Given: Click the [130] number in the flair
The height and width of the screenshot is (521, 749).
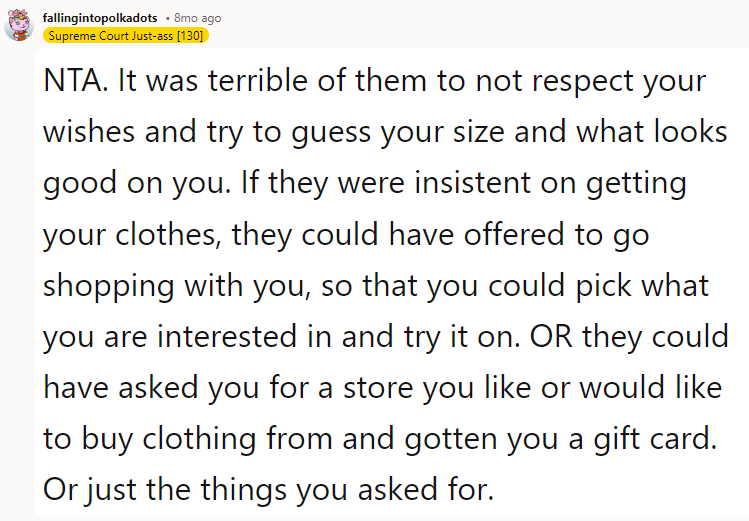Looking at the screenshot, I should point(186,36).
